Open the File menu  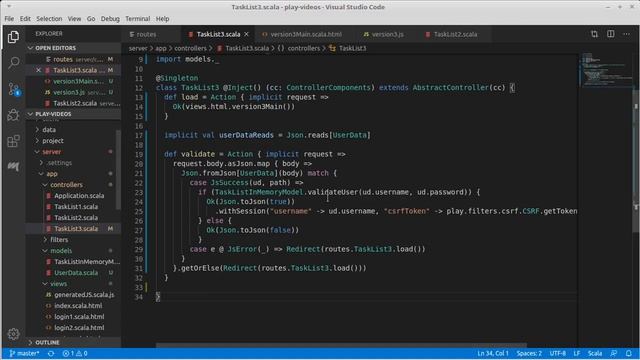click(9, 19)
